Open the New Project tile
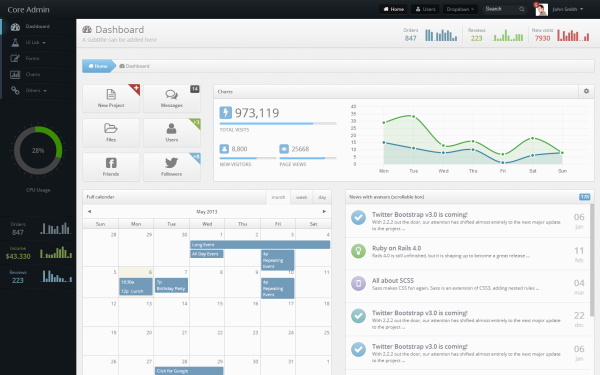The height and width of the screenshot is (375, 600). (x=111, y=98)
